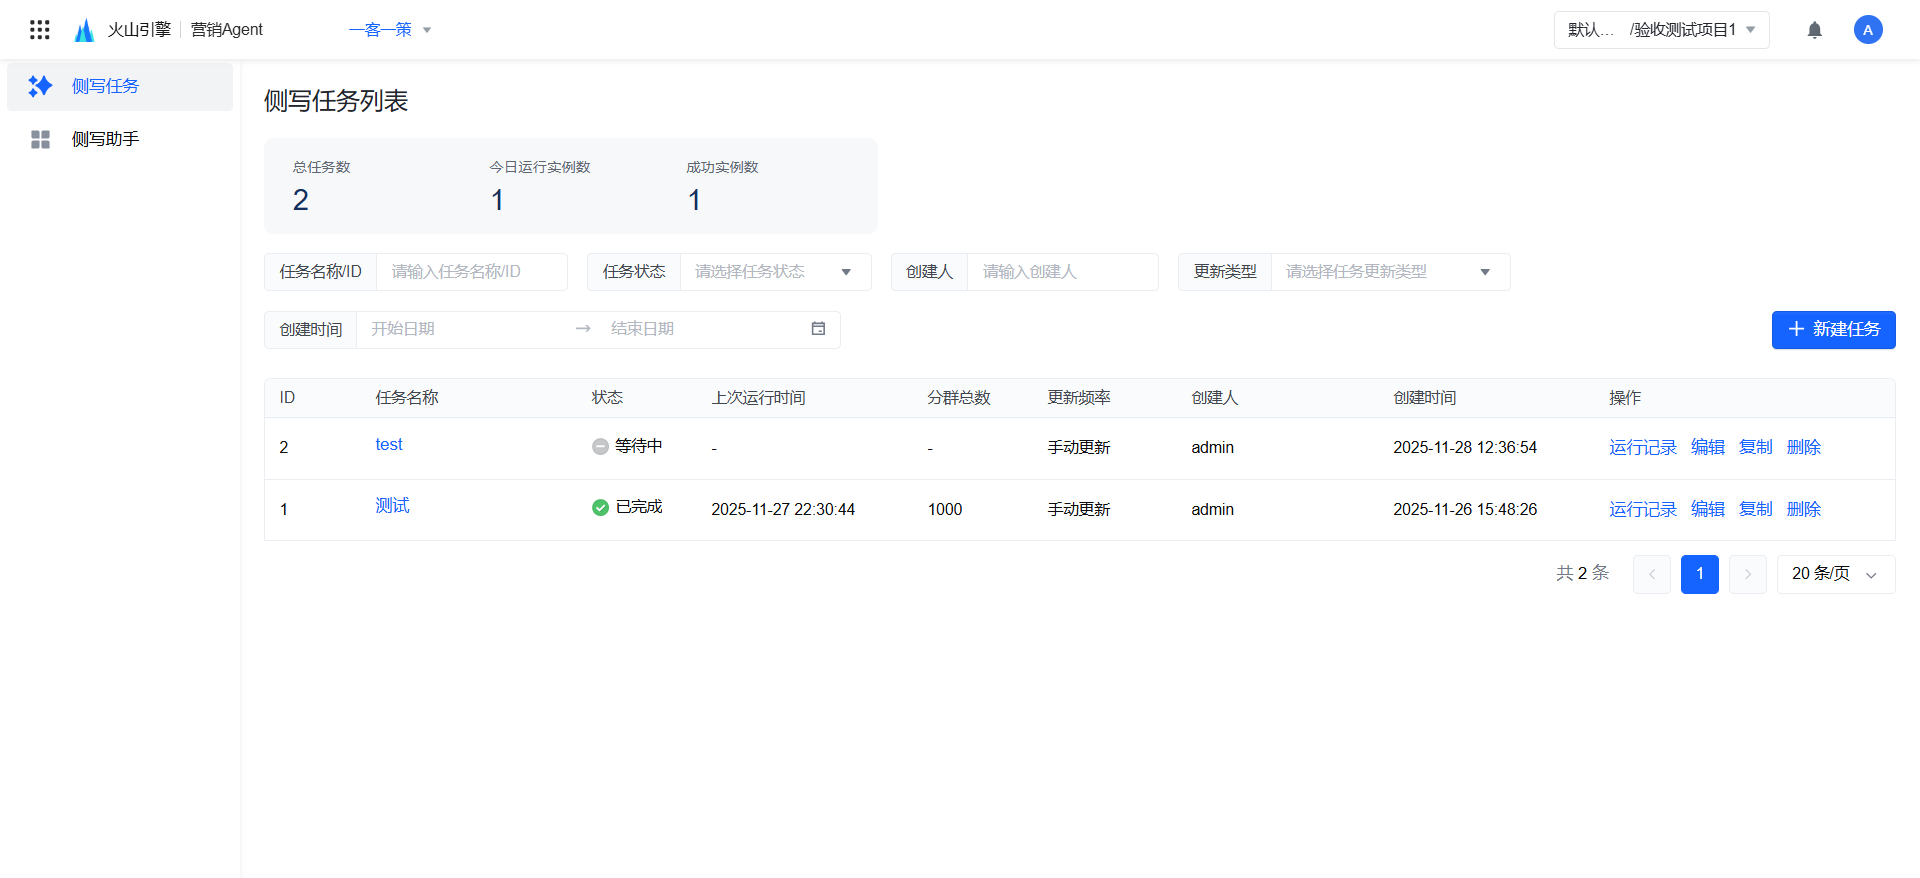The image size is (1920, 878).
Task: Open the task named test
Action: pos(389,445)
